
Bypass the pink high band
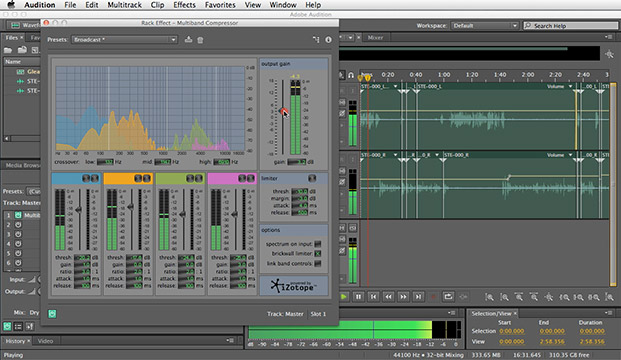[x=251, y=178]
